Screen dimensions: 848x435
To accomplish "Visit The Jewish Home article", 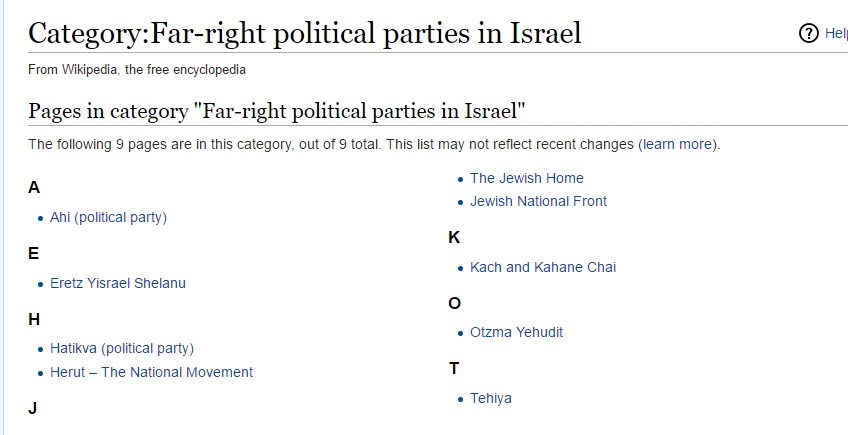I will 527,178.
